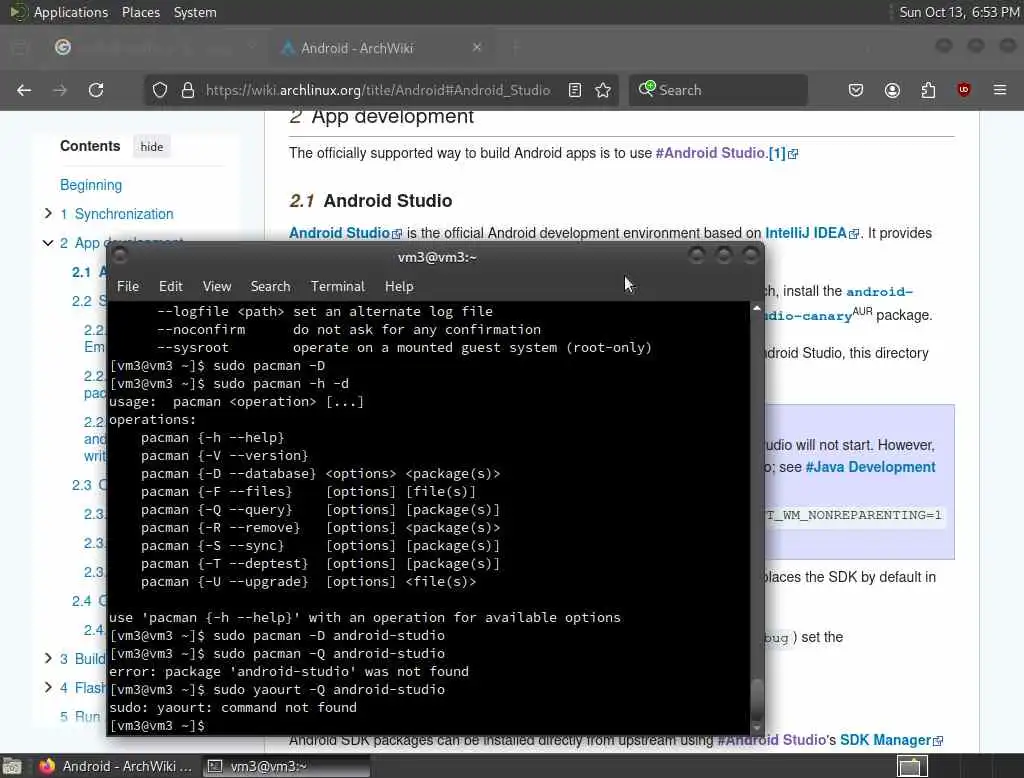The height and width of the screenshot is (778, 1024).
Task: Open terminal View menu
Action: (217, 286)
